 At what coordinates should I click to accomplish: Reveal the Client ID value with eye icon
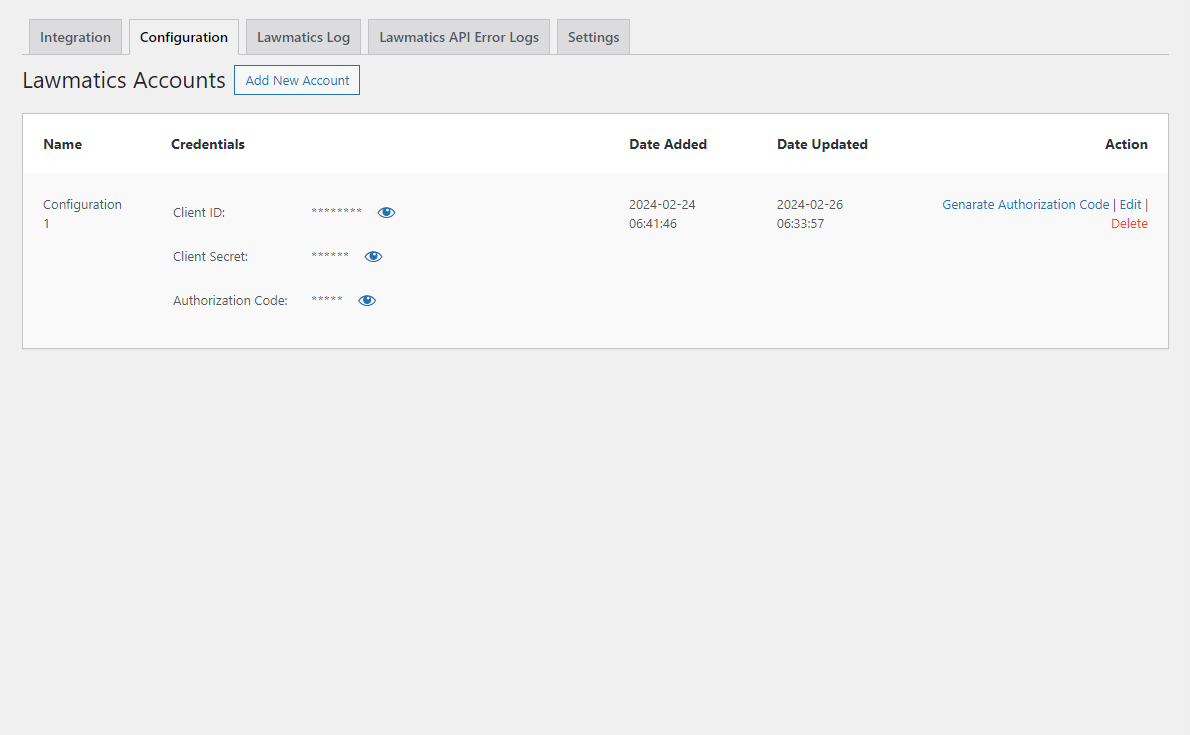[x=386, y=213]
